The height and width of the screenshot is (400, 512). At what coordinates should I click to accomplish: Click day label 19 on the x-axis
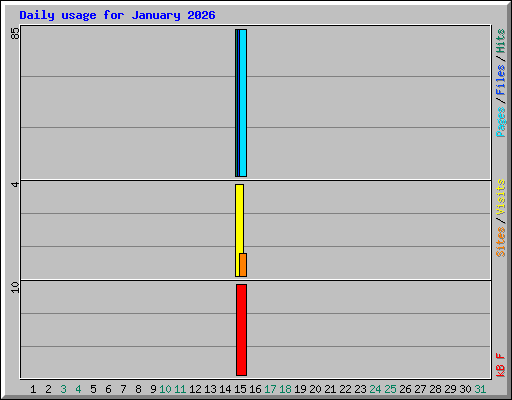click(300, 389)
